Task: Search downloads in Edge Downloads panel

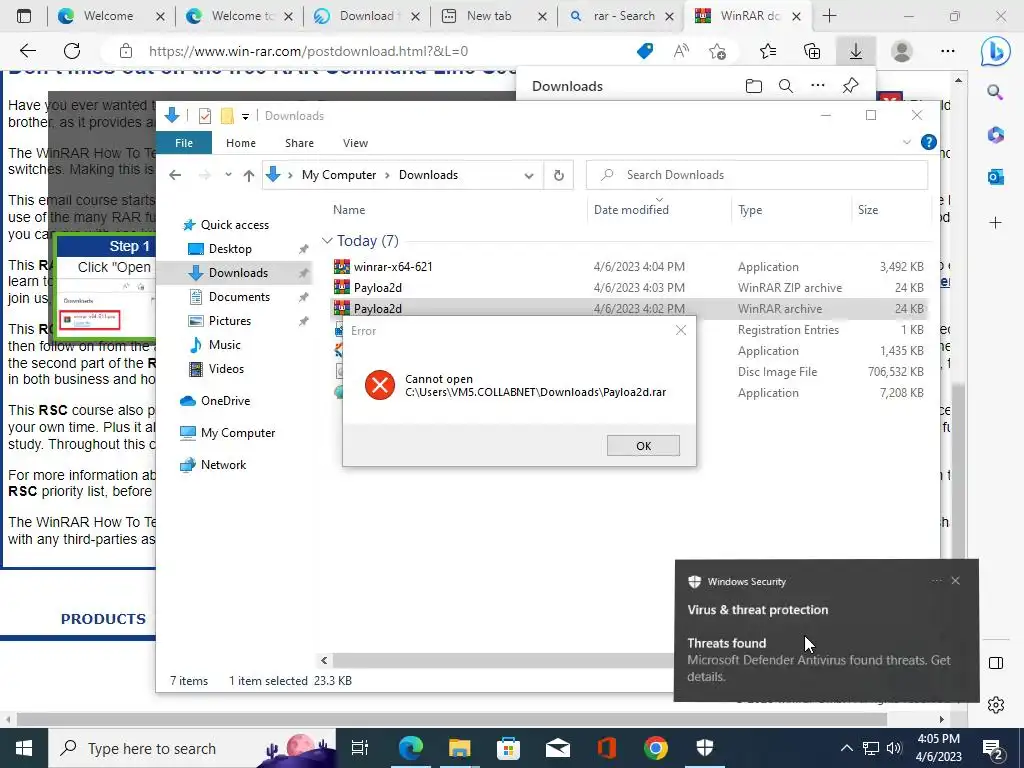Action: tap(786, 86)
